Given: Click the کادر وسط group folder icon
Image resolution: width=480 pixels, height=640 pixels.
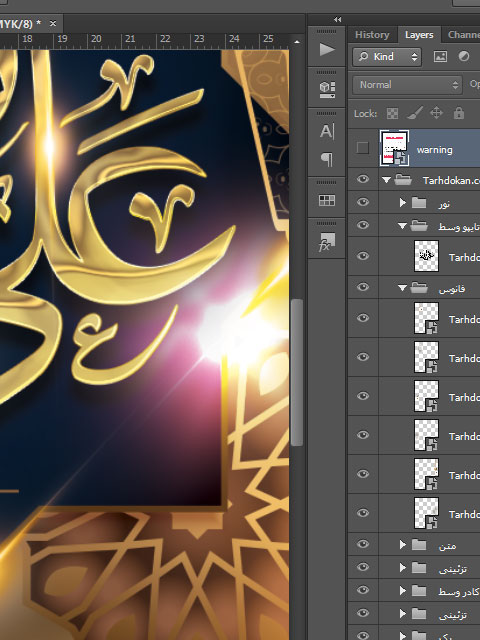Looking at the screenshot, I should click(x=419, y=590).
